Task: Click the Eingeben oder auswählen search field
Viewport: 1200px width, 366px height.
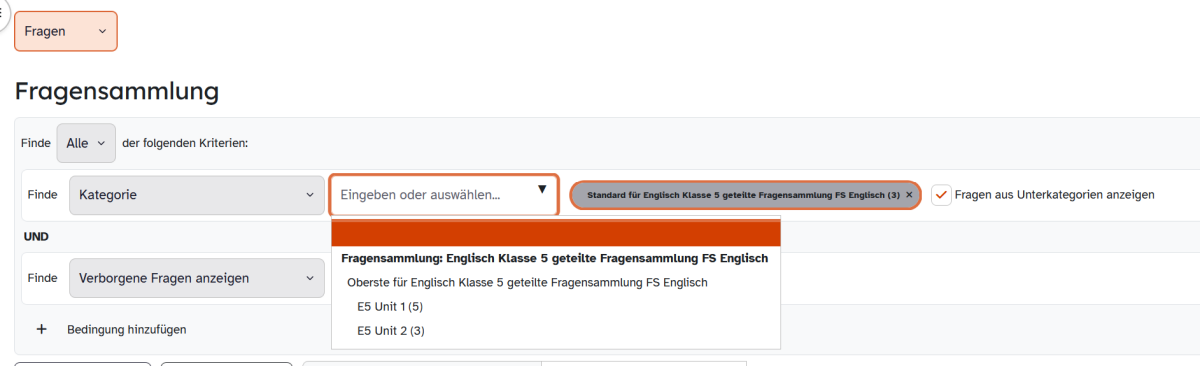Action: click(444, 195)
